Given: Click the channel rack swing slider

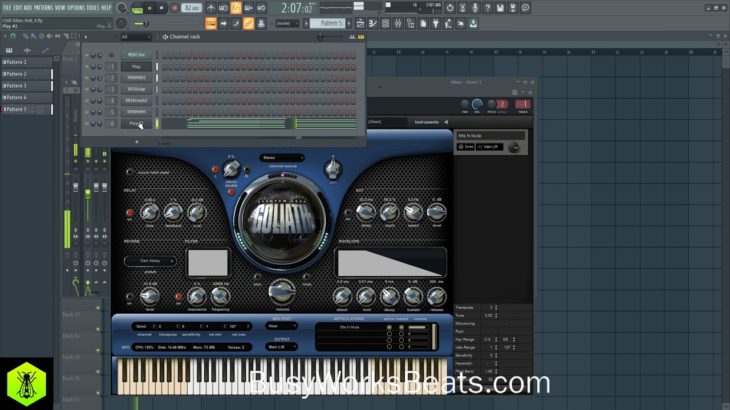Looking at the screenshot, I should click(330, 37).
